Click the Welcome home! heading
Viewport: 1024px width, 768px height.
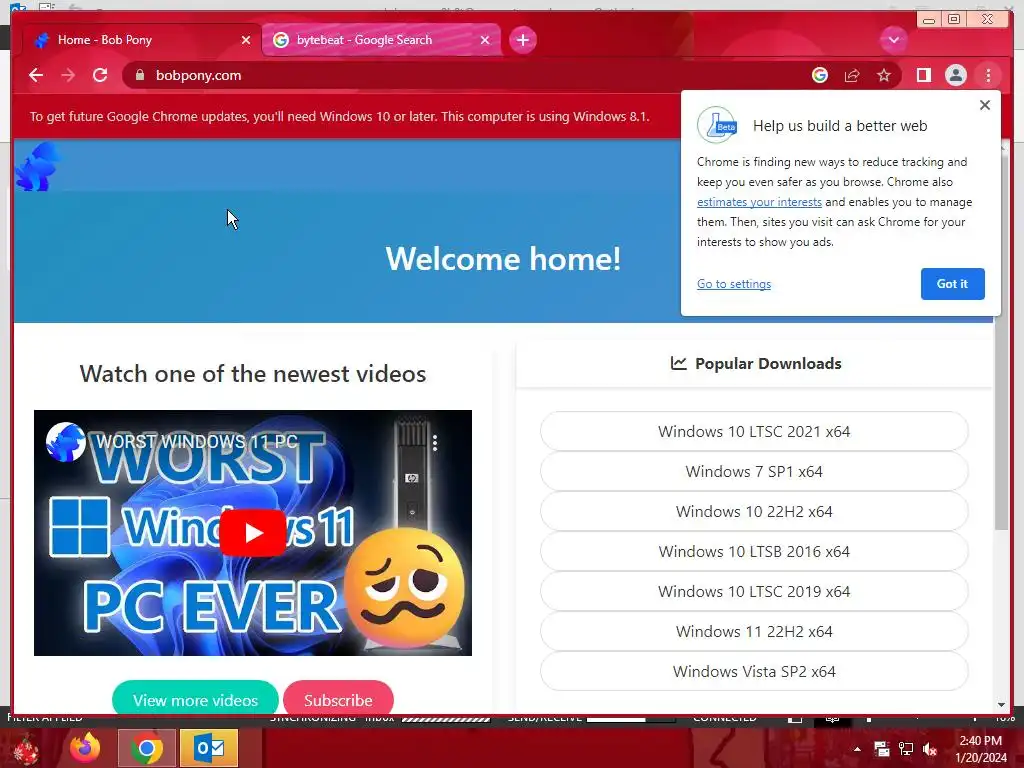[x=503, y=259]
